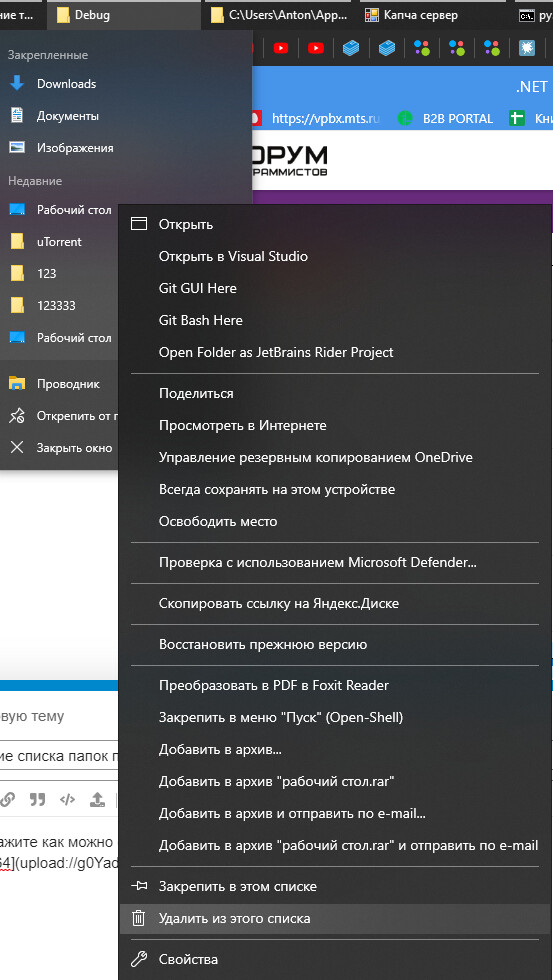Launch "Проводник" from the jump list
The height and width of the screenshot is (980, 553).
click(59, 384)
